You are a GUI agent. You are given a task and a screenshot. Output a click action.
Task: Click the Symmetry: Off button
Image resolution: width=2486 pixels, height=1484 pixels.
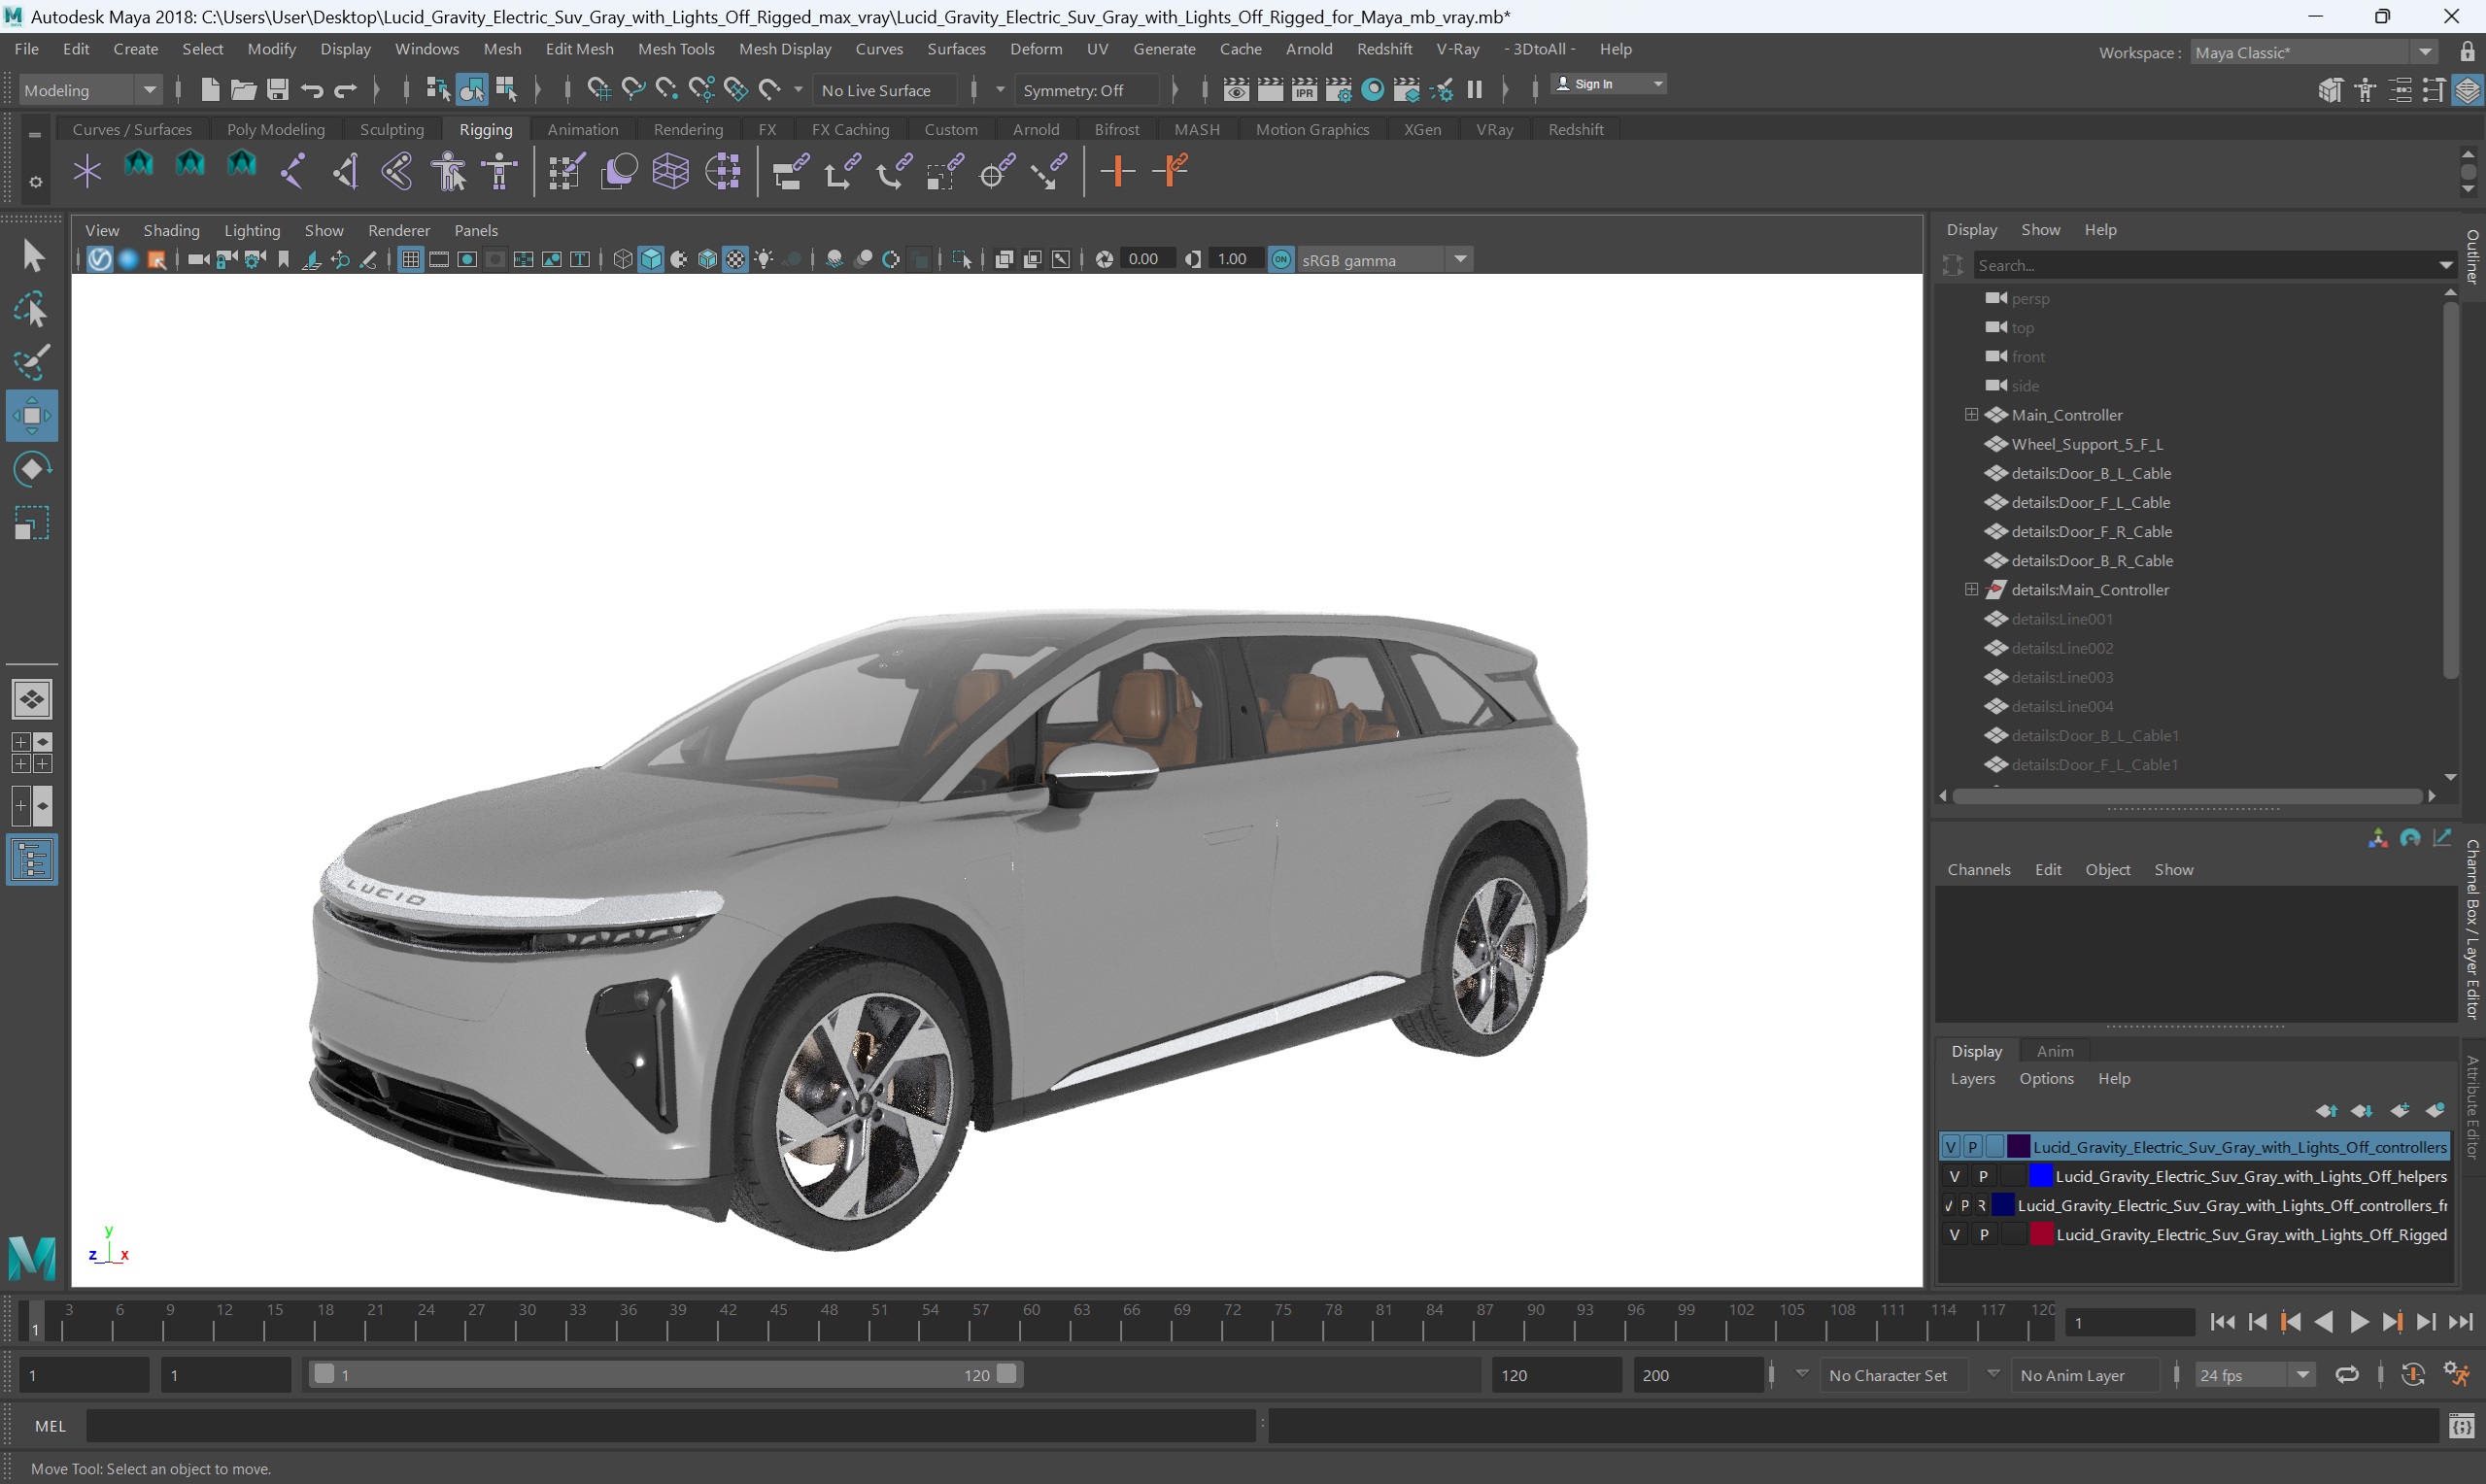coord(1088,90)
